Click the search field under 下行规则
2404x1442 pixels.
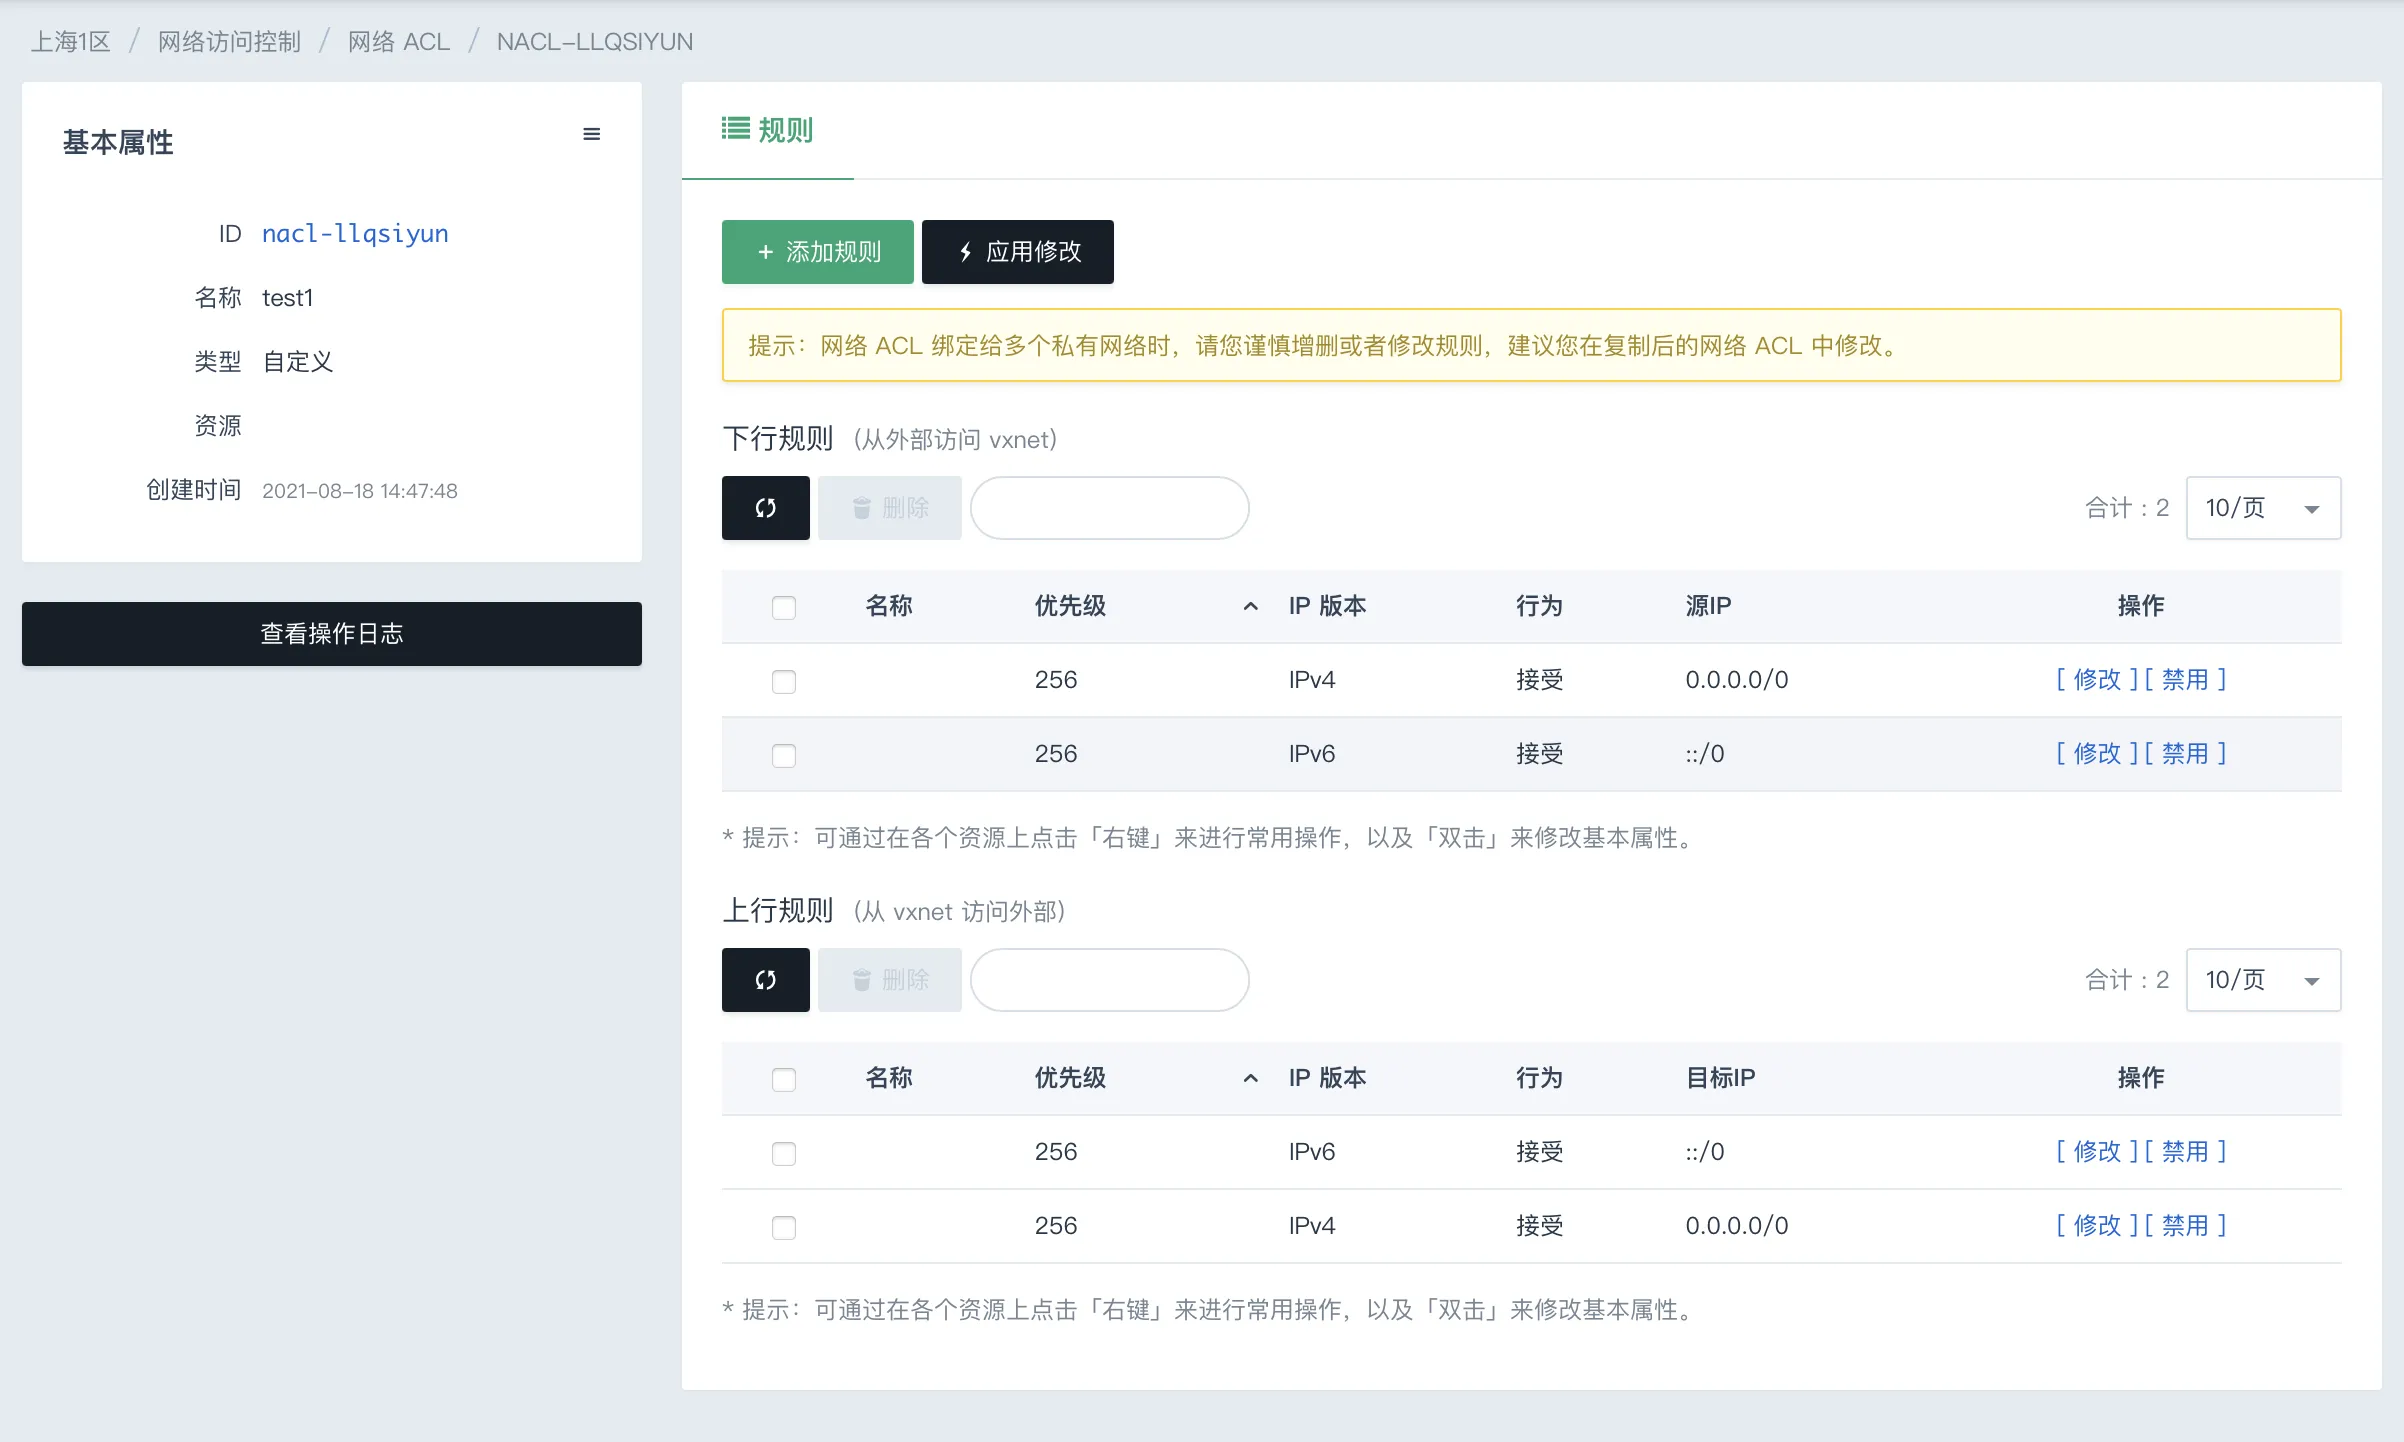tap(1109, 508)
